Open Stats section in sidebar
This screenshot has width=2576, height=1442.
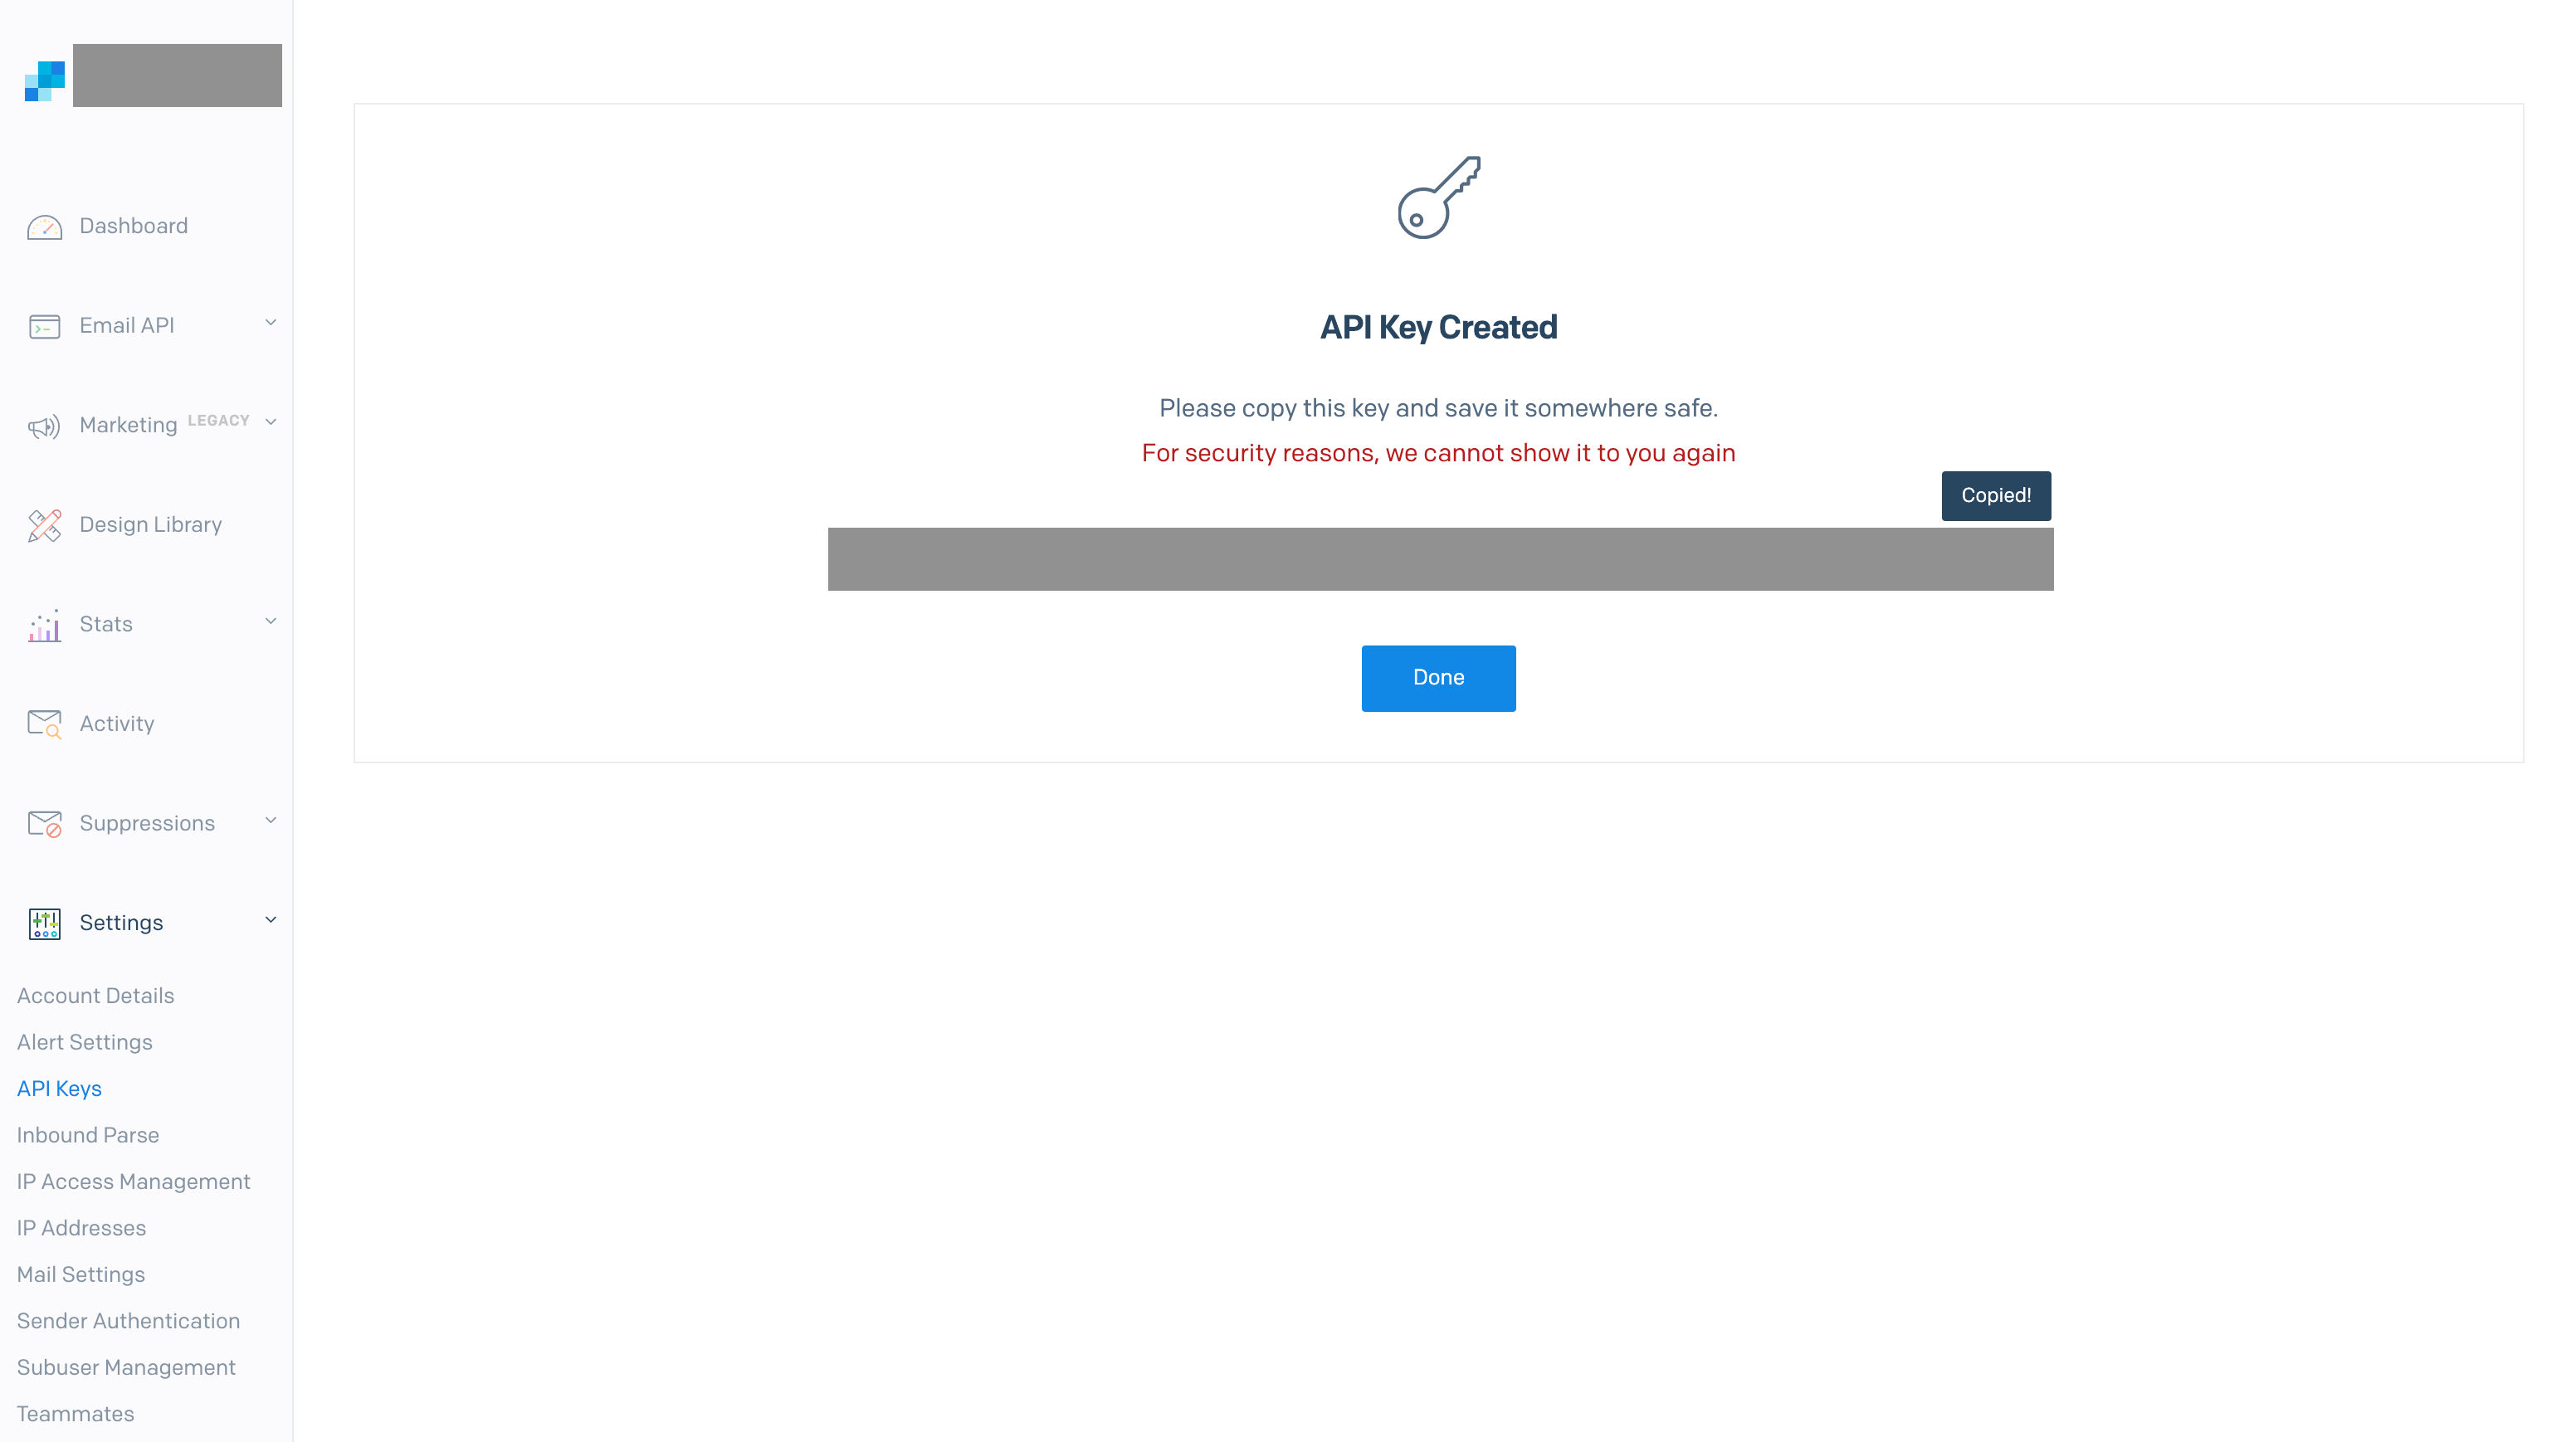point(152,623)
